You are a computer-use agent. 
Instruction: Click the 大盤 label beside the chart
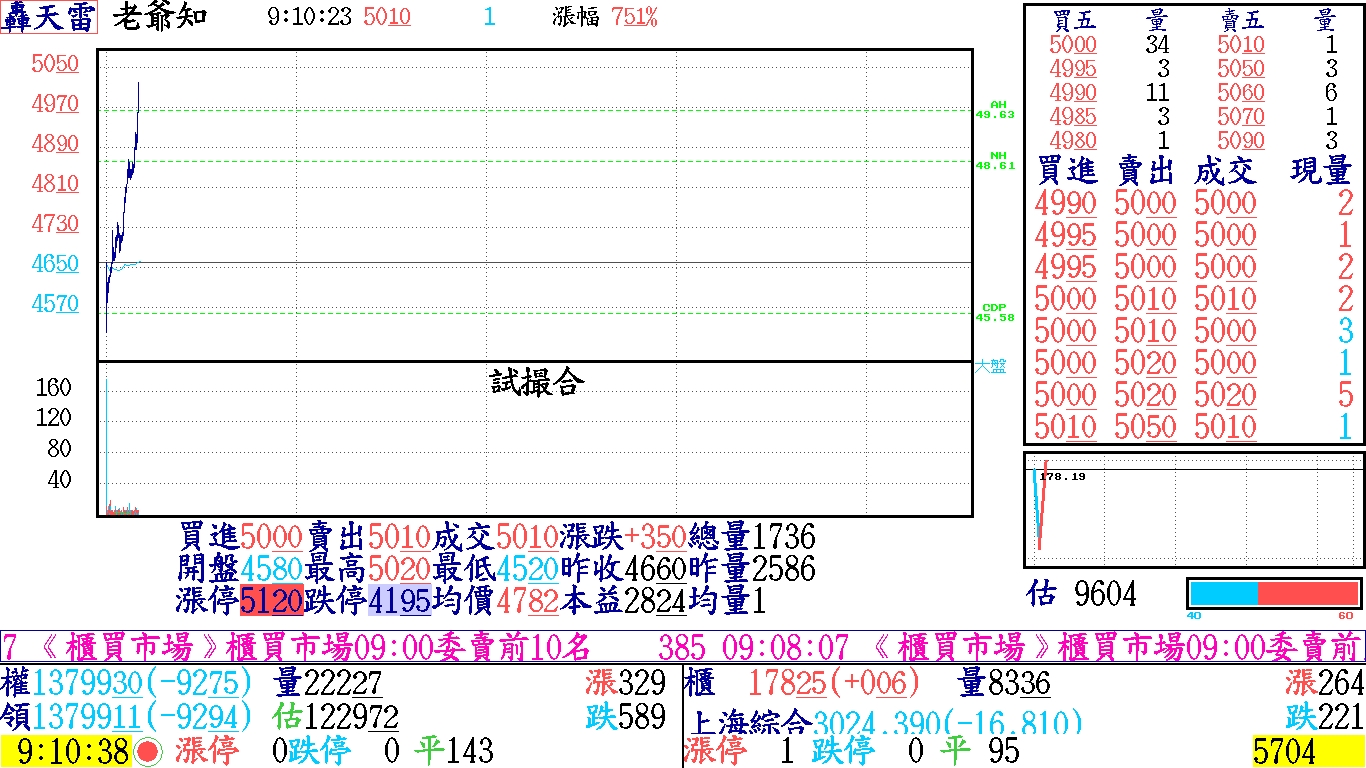(x=990, y=366)
